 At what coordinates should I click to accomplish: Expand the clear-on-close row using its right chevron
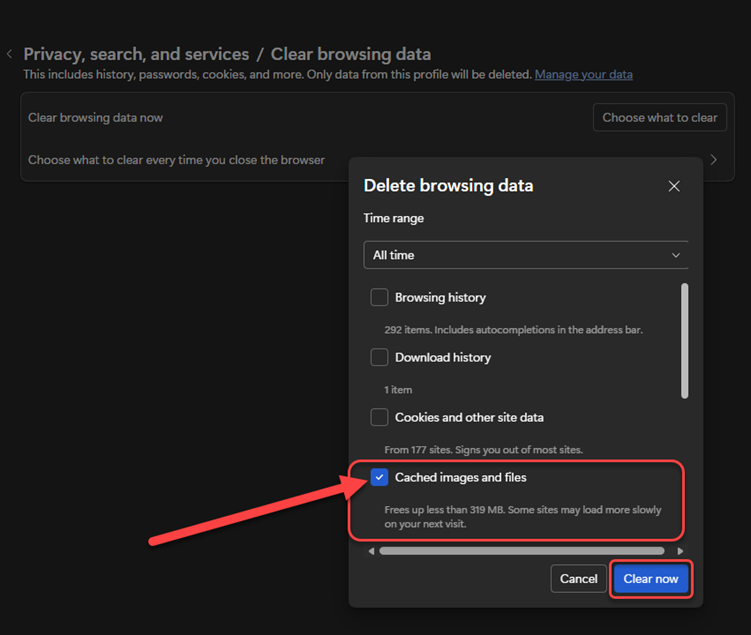pyautogui.click(x=713, y=160)
